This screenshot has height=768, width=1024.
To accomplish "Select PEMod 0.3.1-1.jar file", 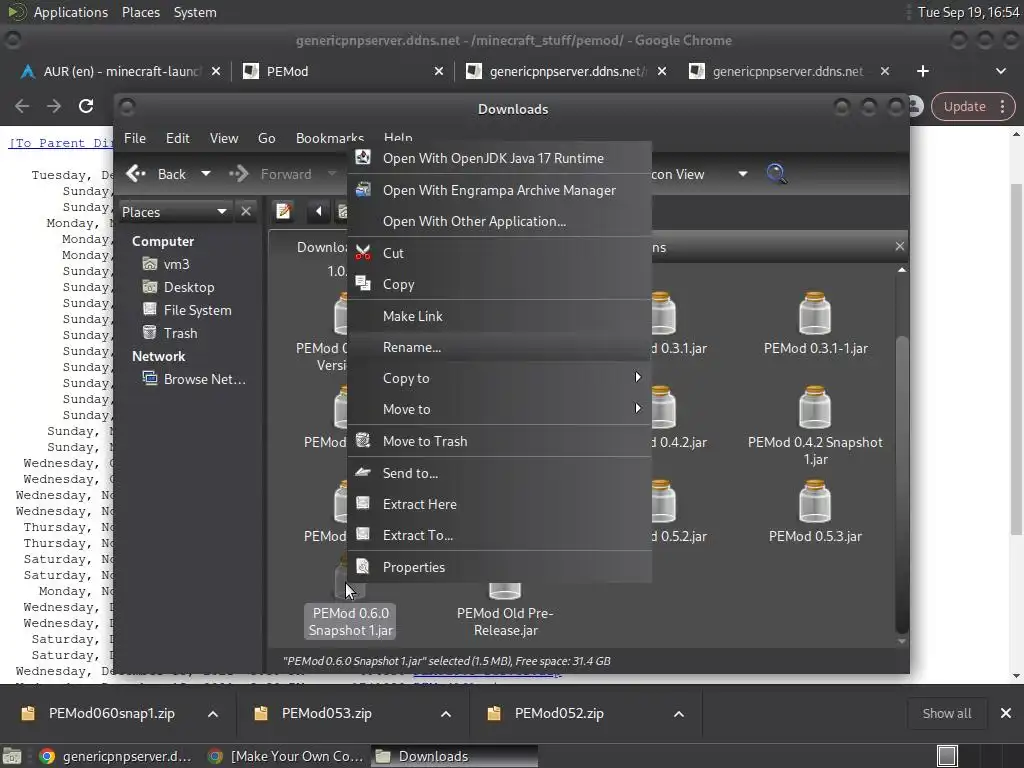I will pyautogui.click(x=815, y=323).
